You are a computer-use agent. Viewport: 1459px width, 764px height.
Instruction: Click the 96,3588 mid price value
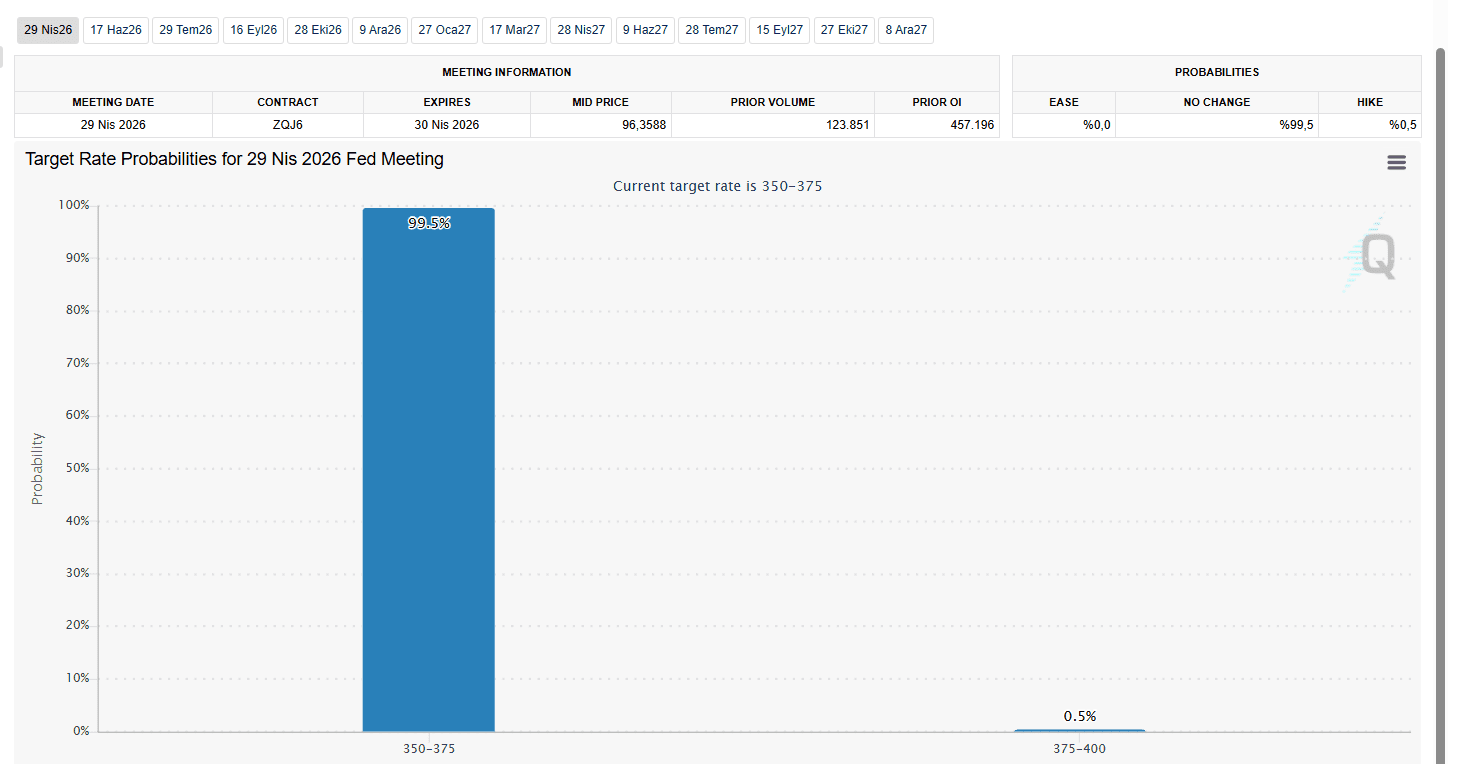(x=641, y=125)
